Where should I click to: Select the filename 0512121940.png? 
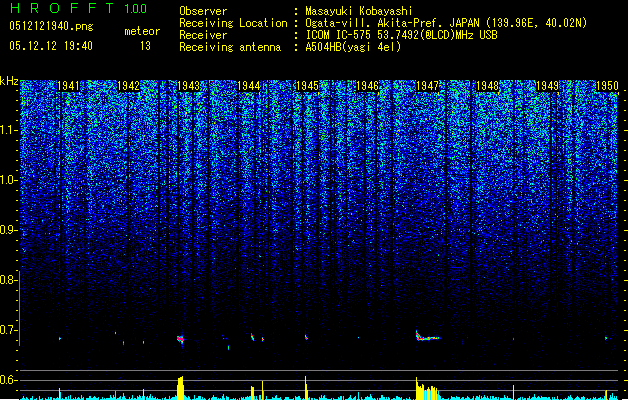(x=51, y=26)
